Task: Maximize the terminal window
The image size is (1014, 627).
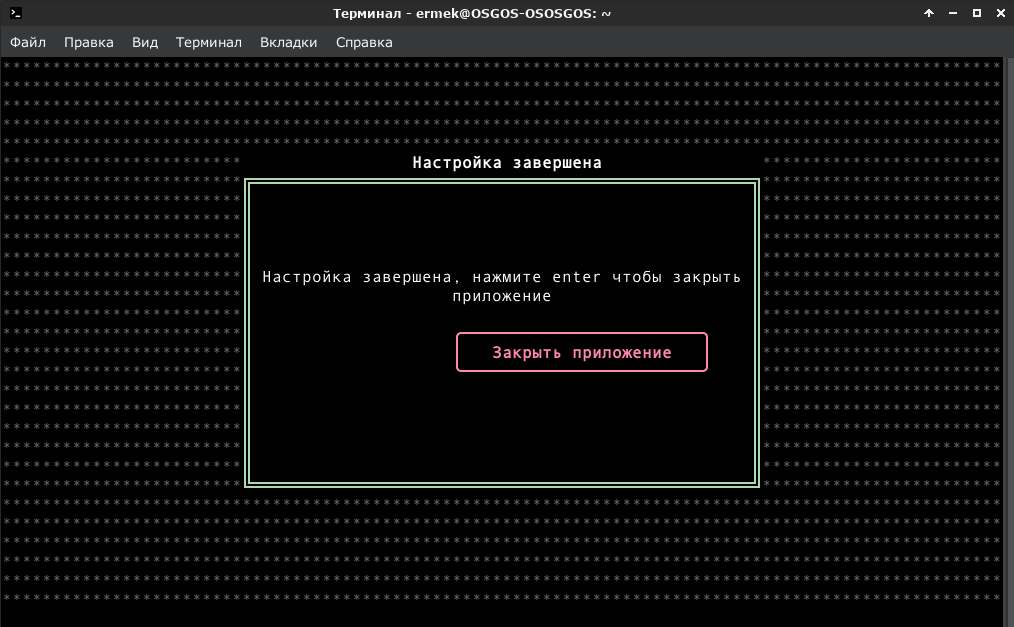Action: [x=976, y=13]
